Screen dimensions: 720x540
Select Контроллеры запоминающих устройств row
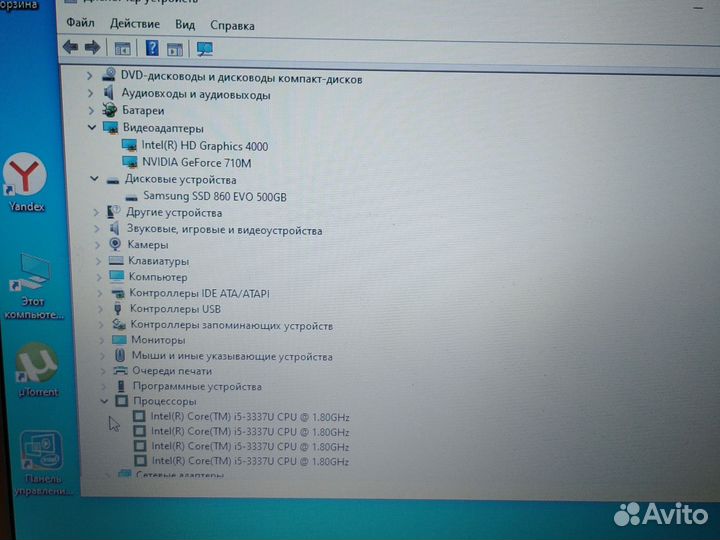pyautogui.click(x=231, y=325)
